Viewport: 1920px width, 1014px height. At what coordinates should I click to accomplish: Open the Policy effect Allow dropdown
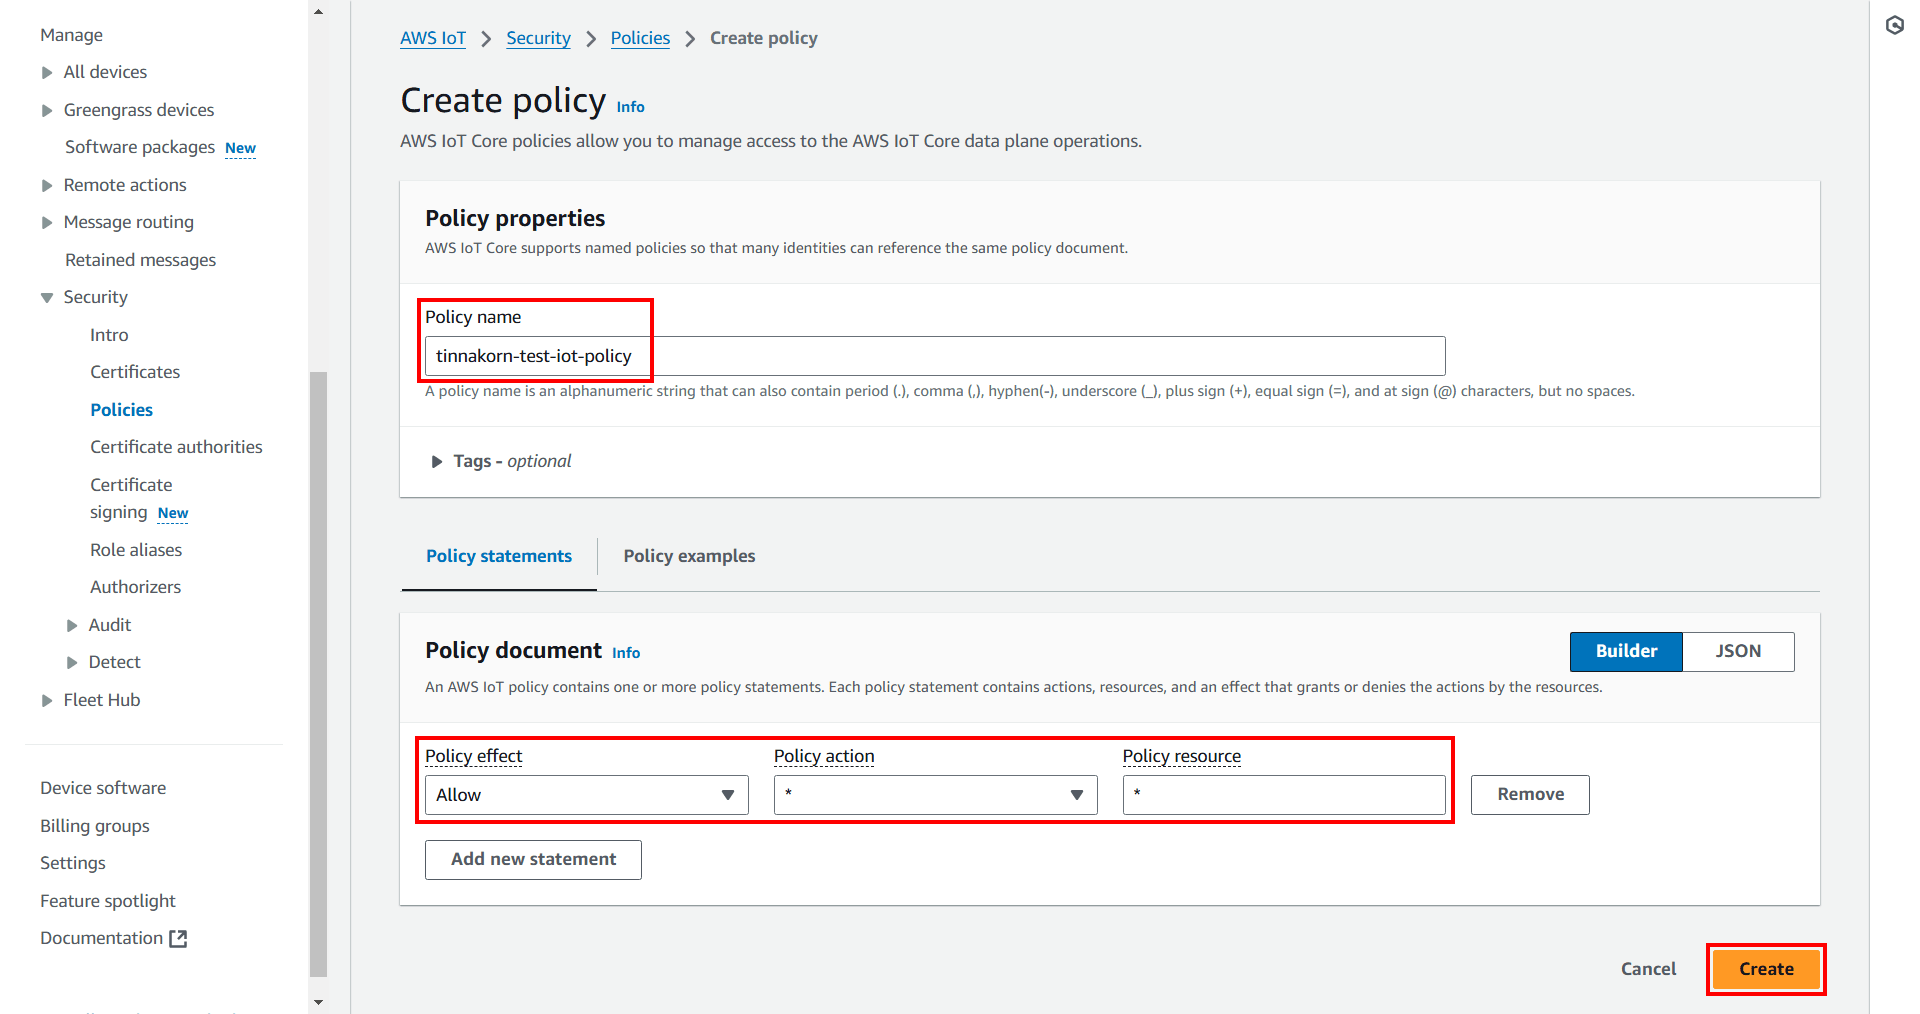click(587, 795)
